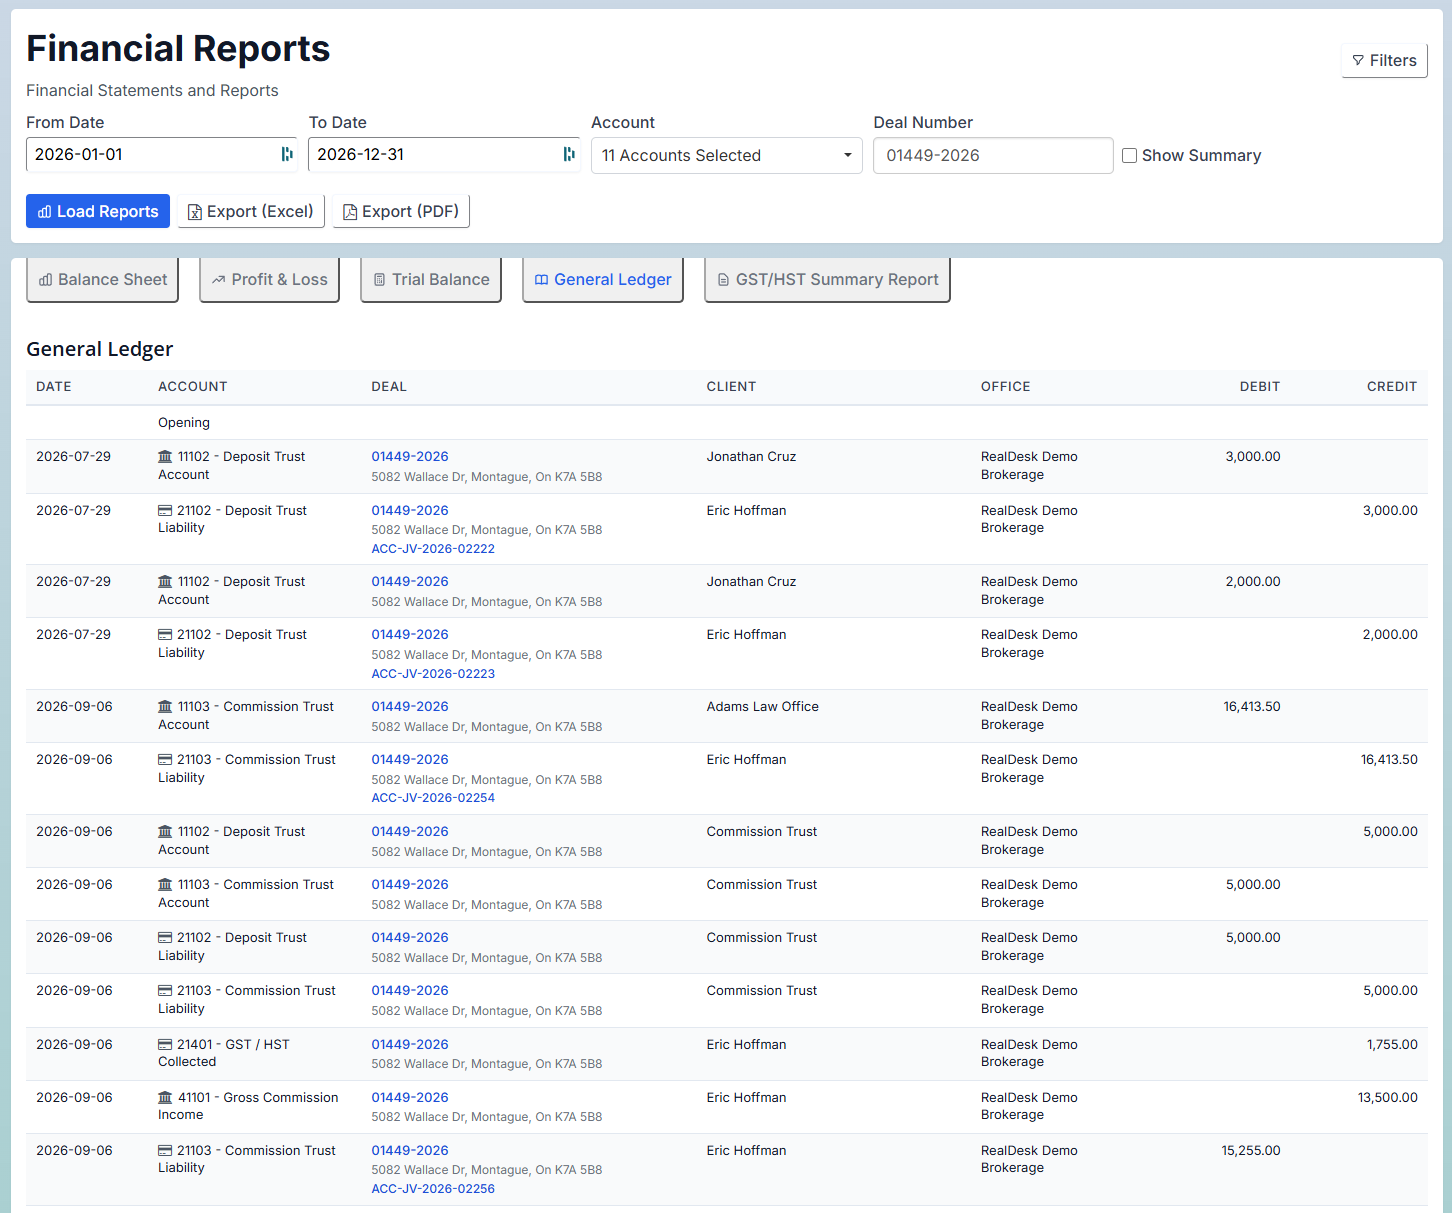
Task: Select the General Ledger tab
Action: click(603, 280)
